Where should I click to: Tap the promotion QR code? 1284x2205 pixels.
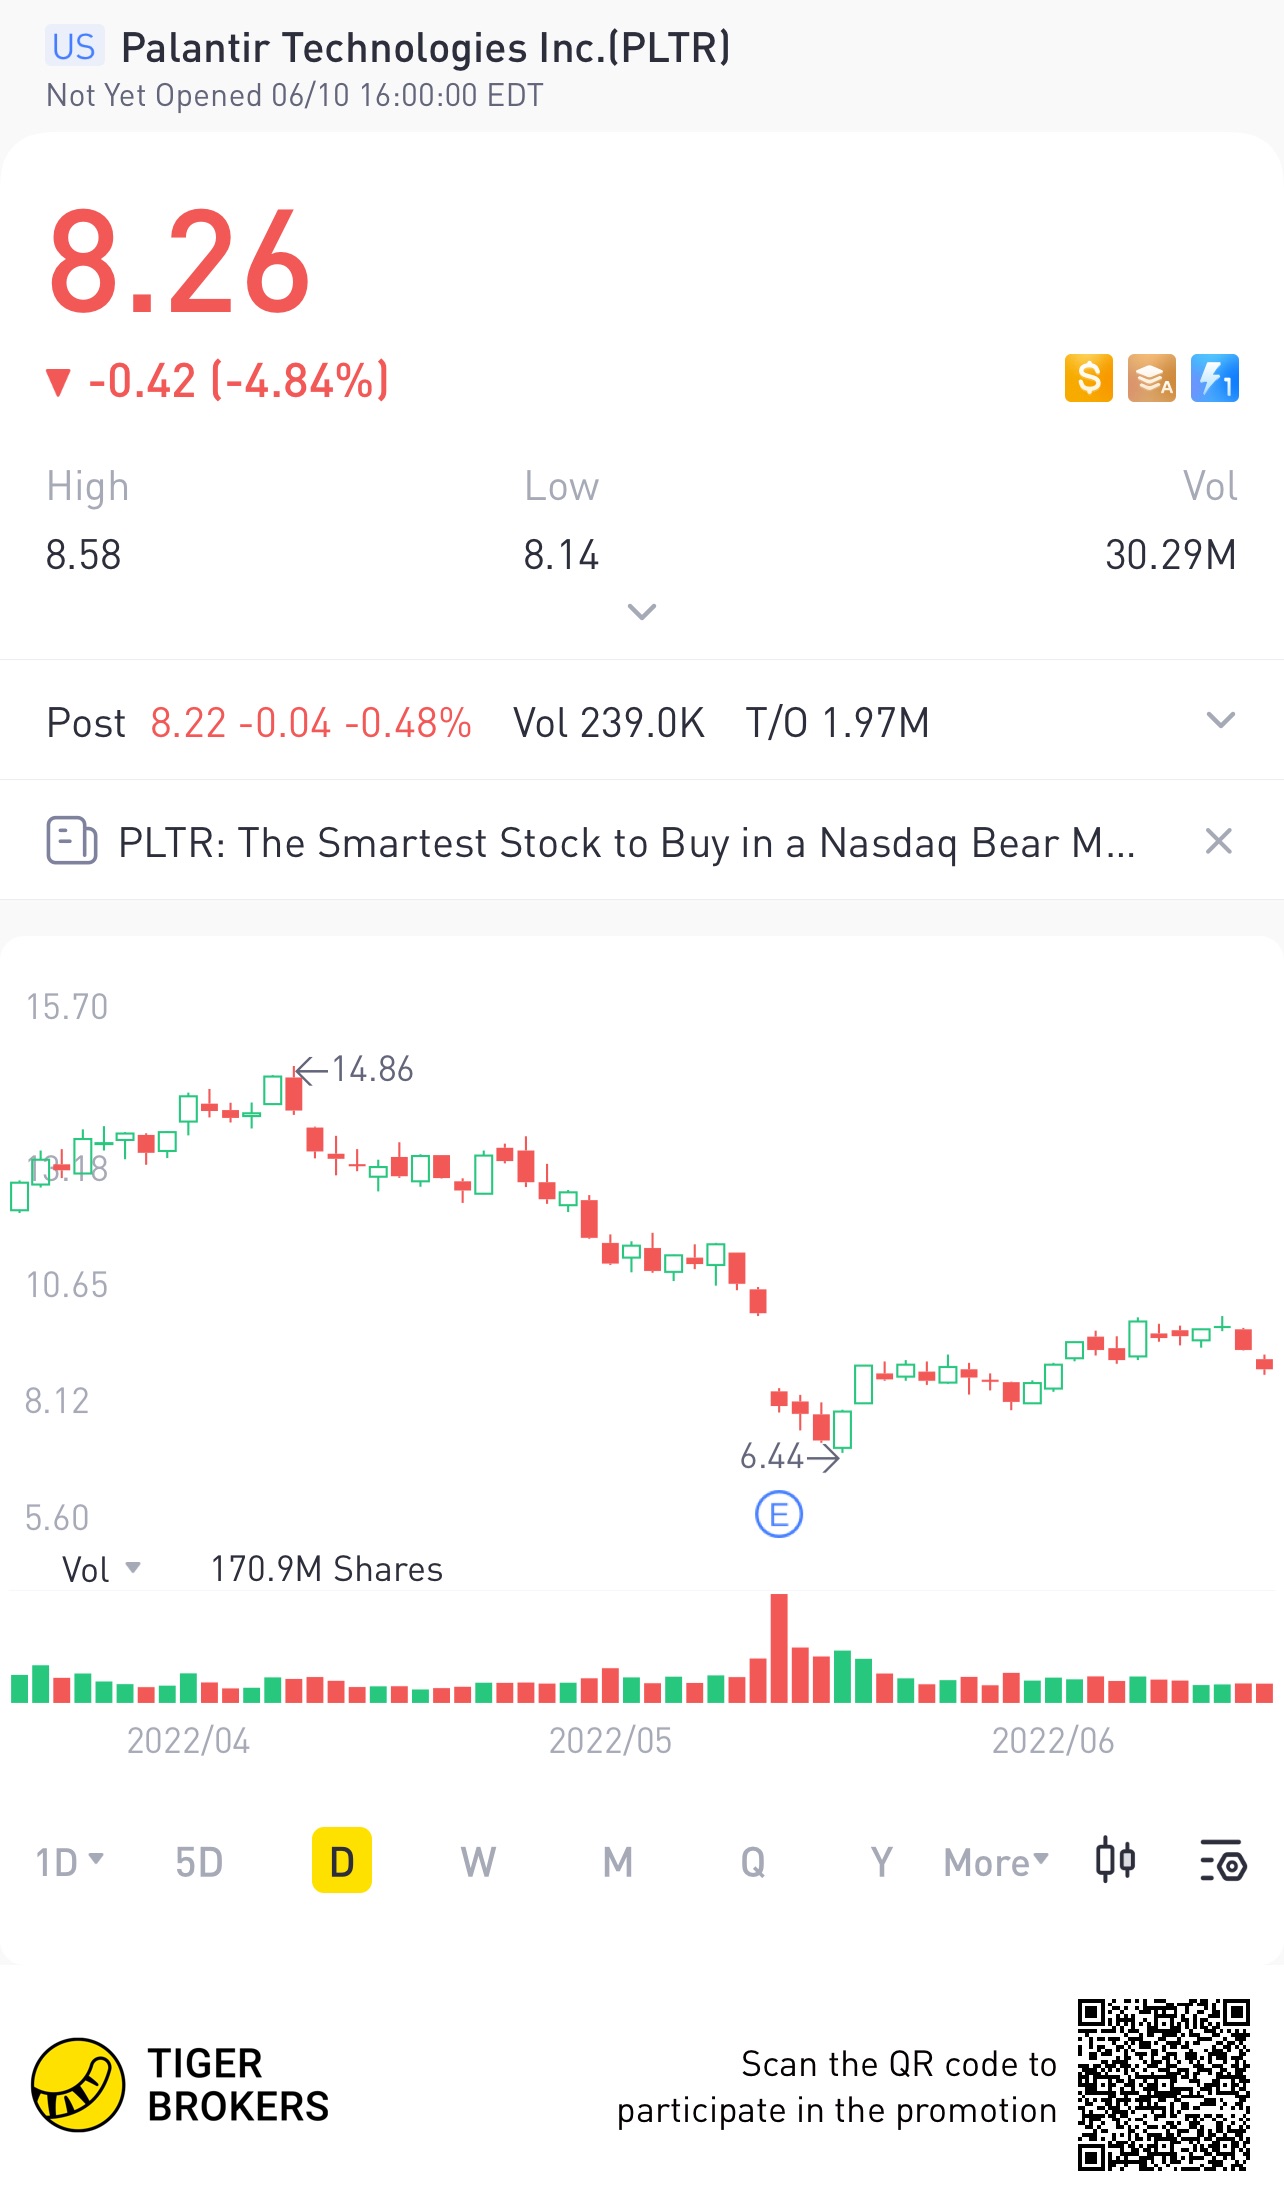pyautogui.click(x=1164, y=2085)
